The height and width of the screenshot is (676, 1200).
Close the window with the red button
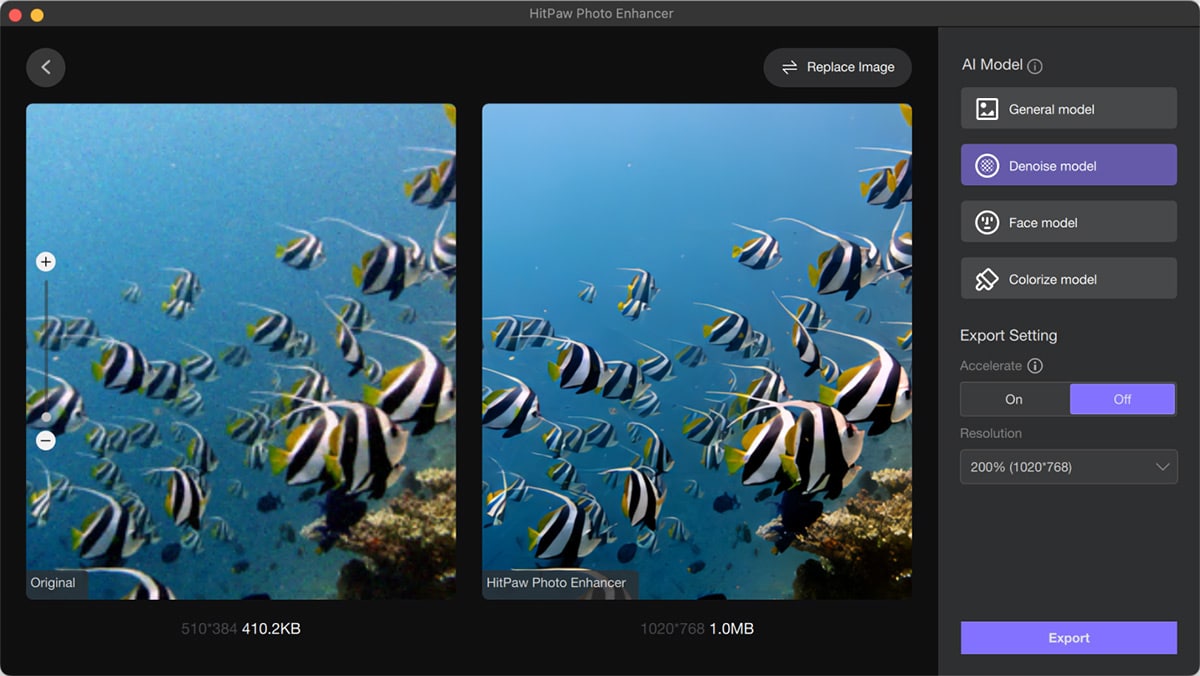14,15
